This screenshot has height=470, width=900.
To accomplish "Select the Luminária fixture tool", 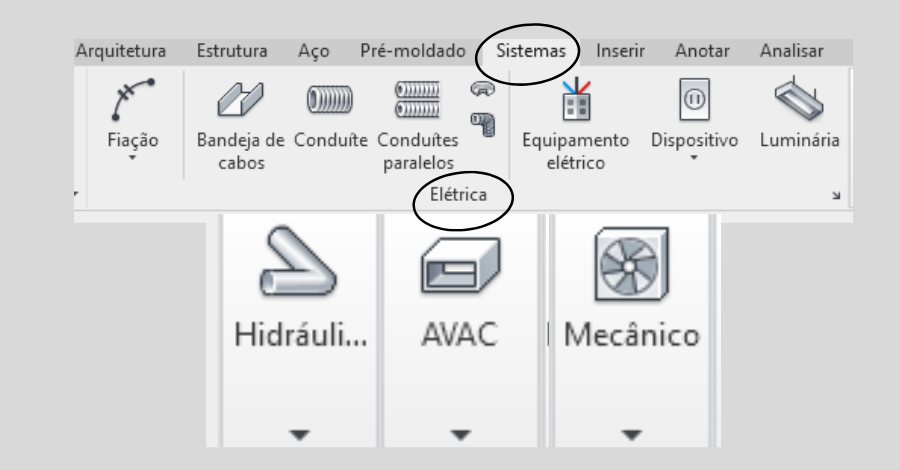I will tap(796, 99).
